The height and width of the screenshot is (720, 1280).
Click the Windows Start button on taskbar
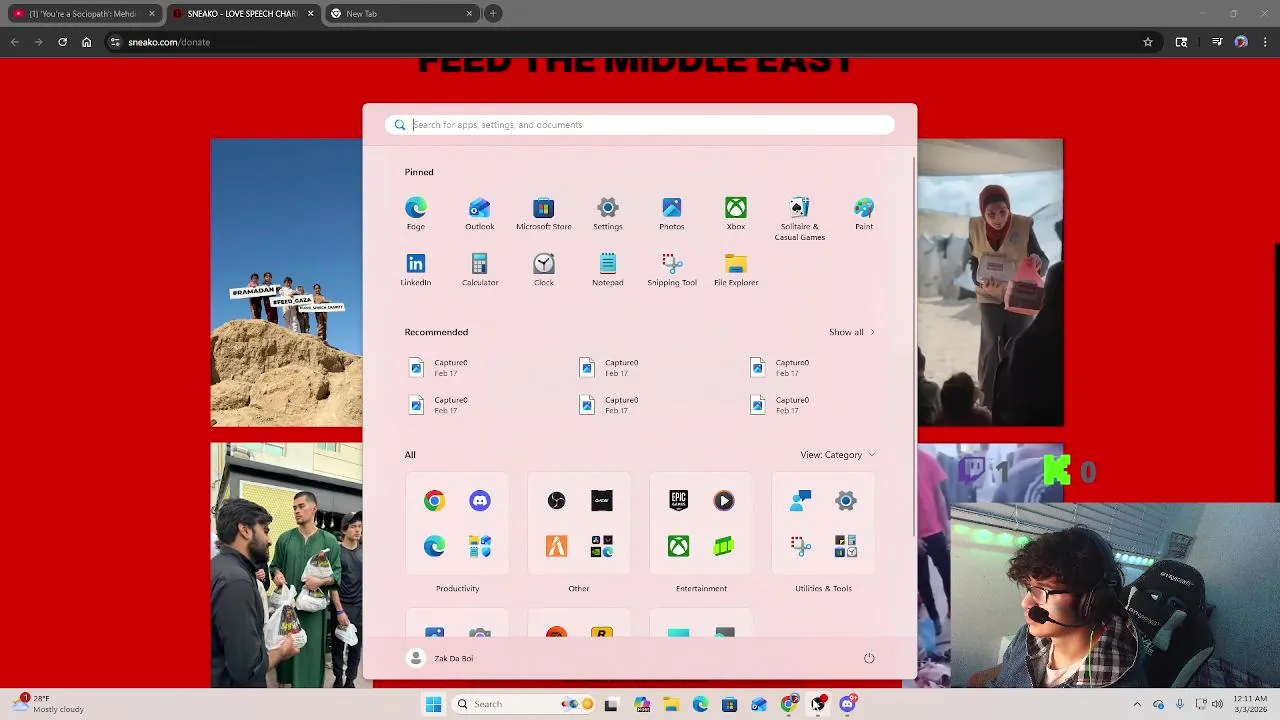pyautogui.click(x=433, y=704)
